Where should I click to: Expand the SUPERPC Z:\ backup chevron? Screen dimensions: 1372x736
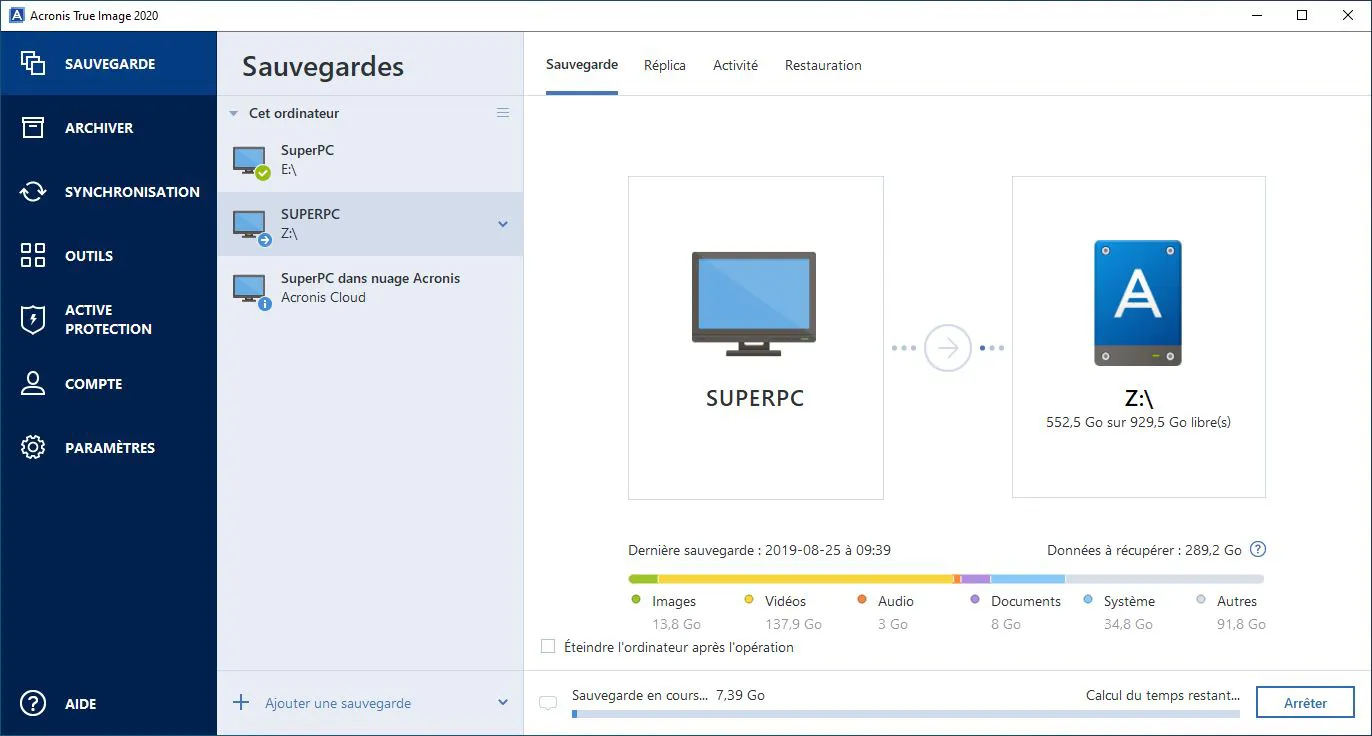pos(503,224)
